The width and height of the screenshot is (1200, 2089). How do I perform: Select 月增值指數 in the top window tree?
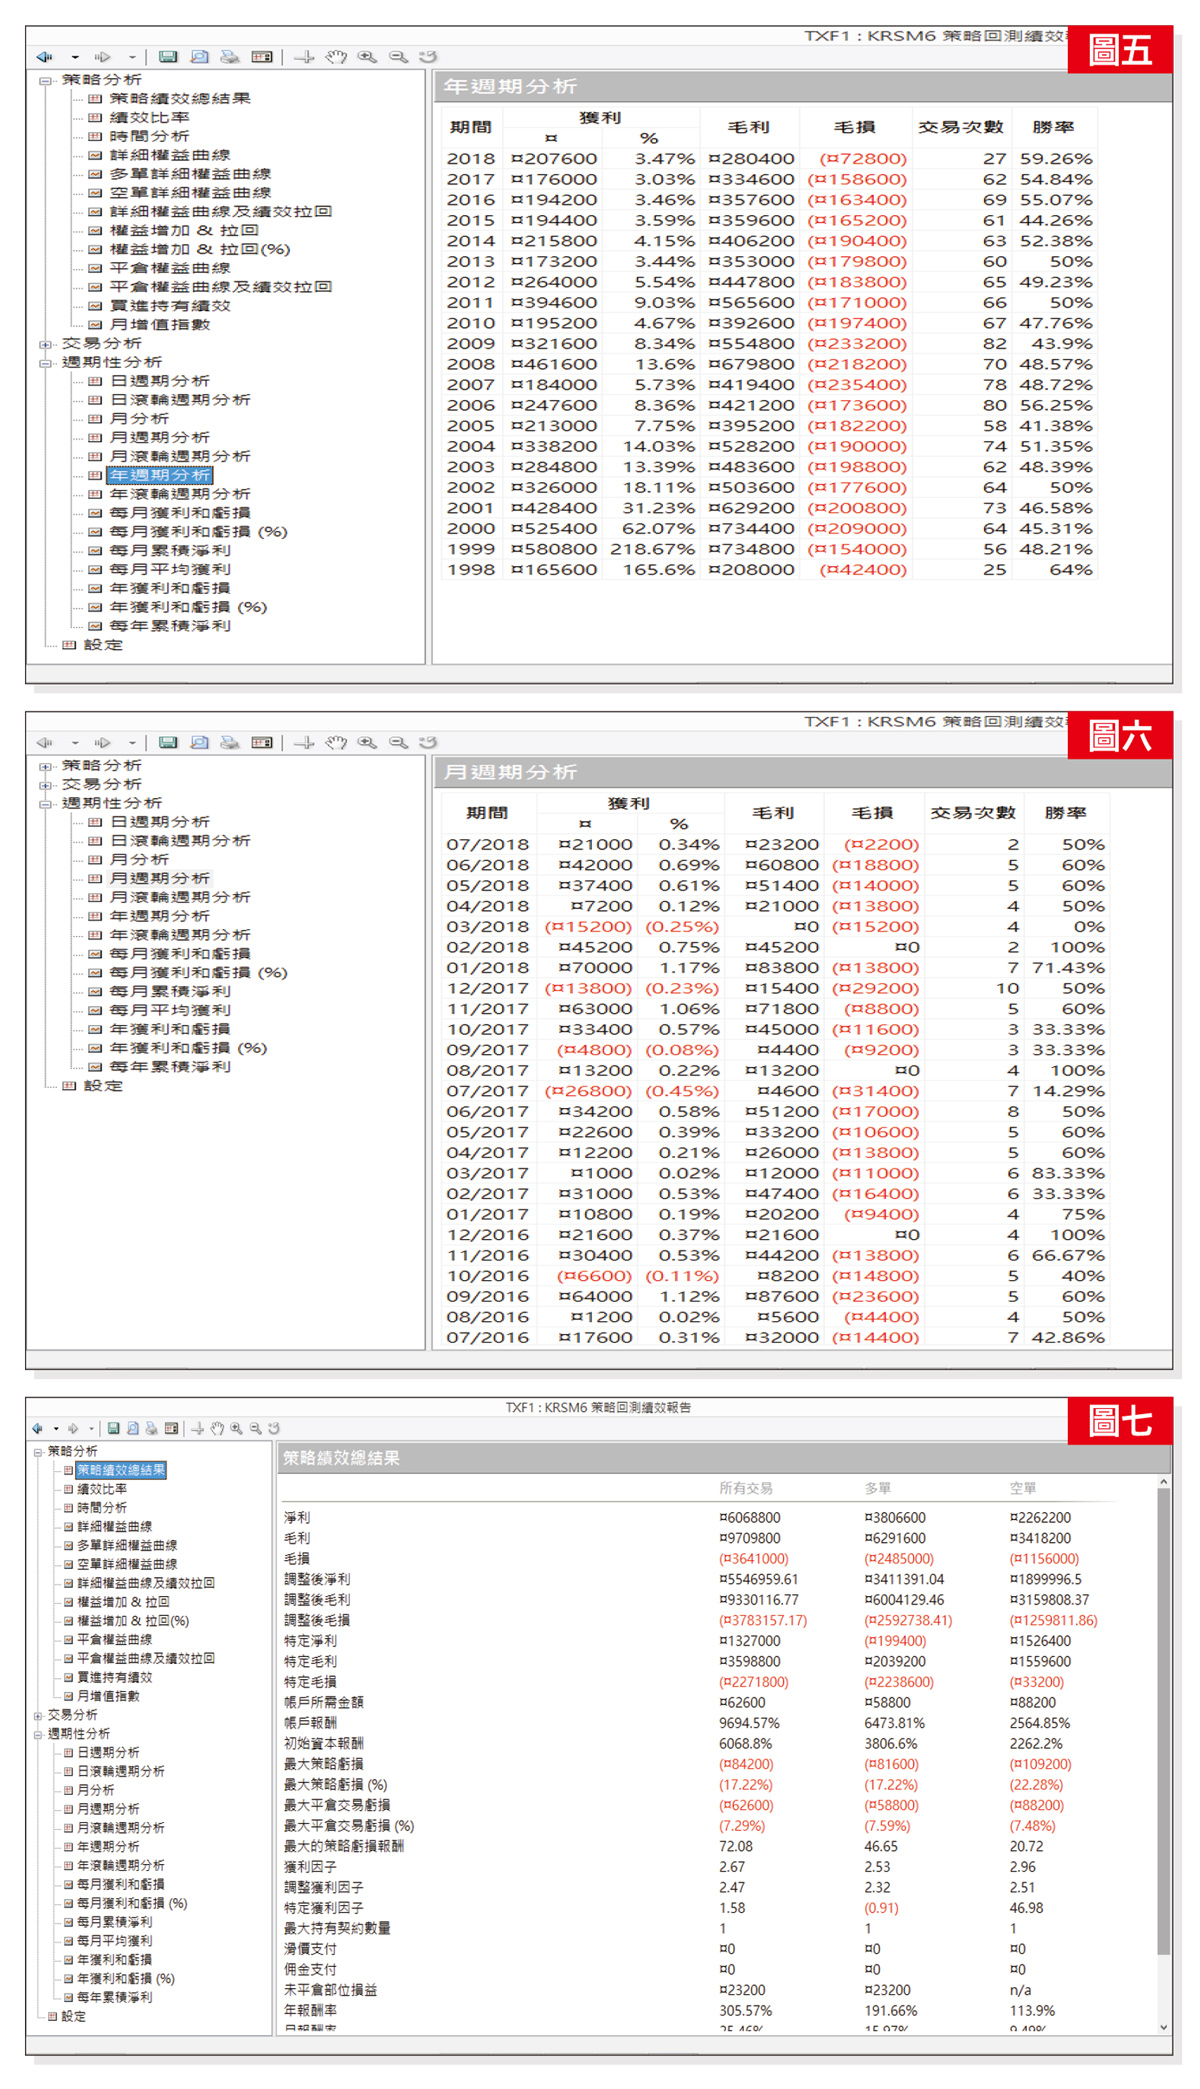pos(159,325)
